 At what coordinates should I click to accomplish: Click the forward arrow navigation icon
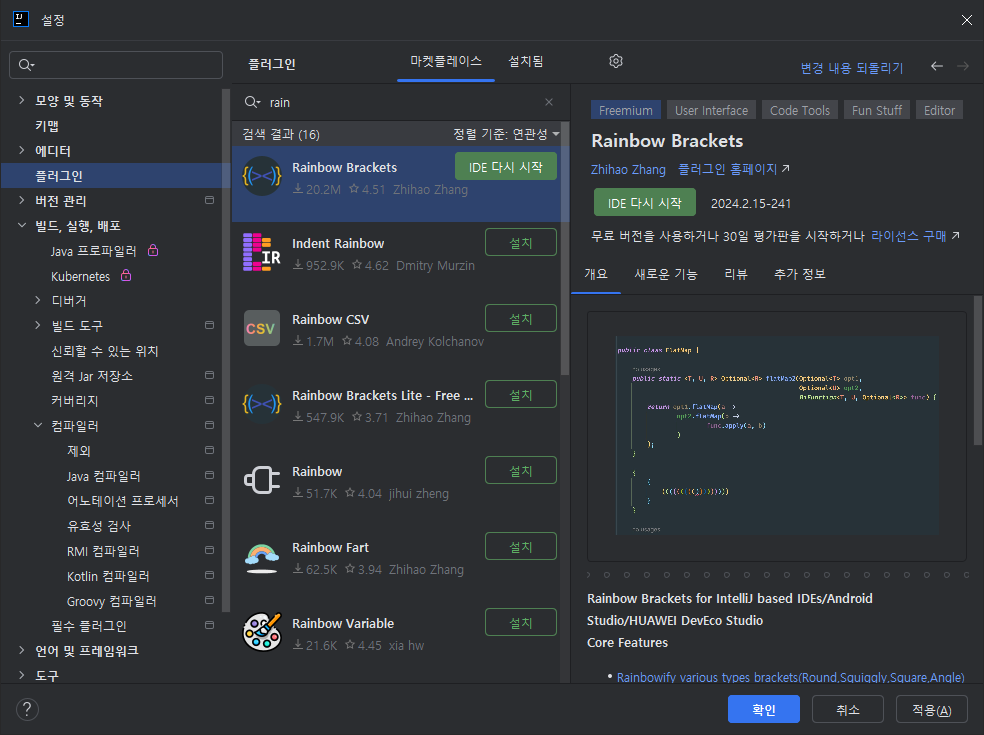click(x=963, y=66)
